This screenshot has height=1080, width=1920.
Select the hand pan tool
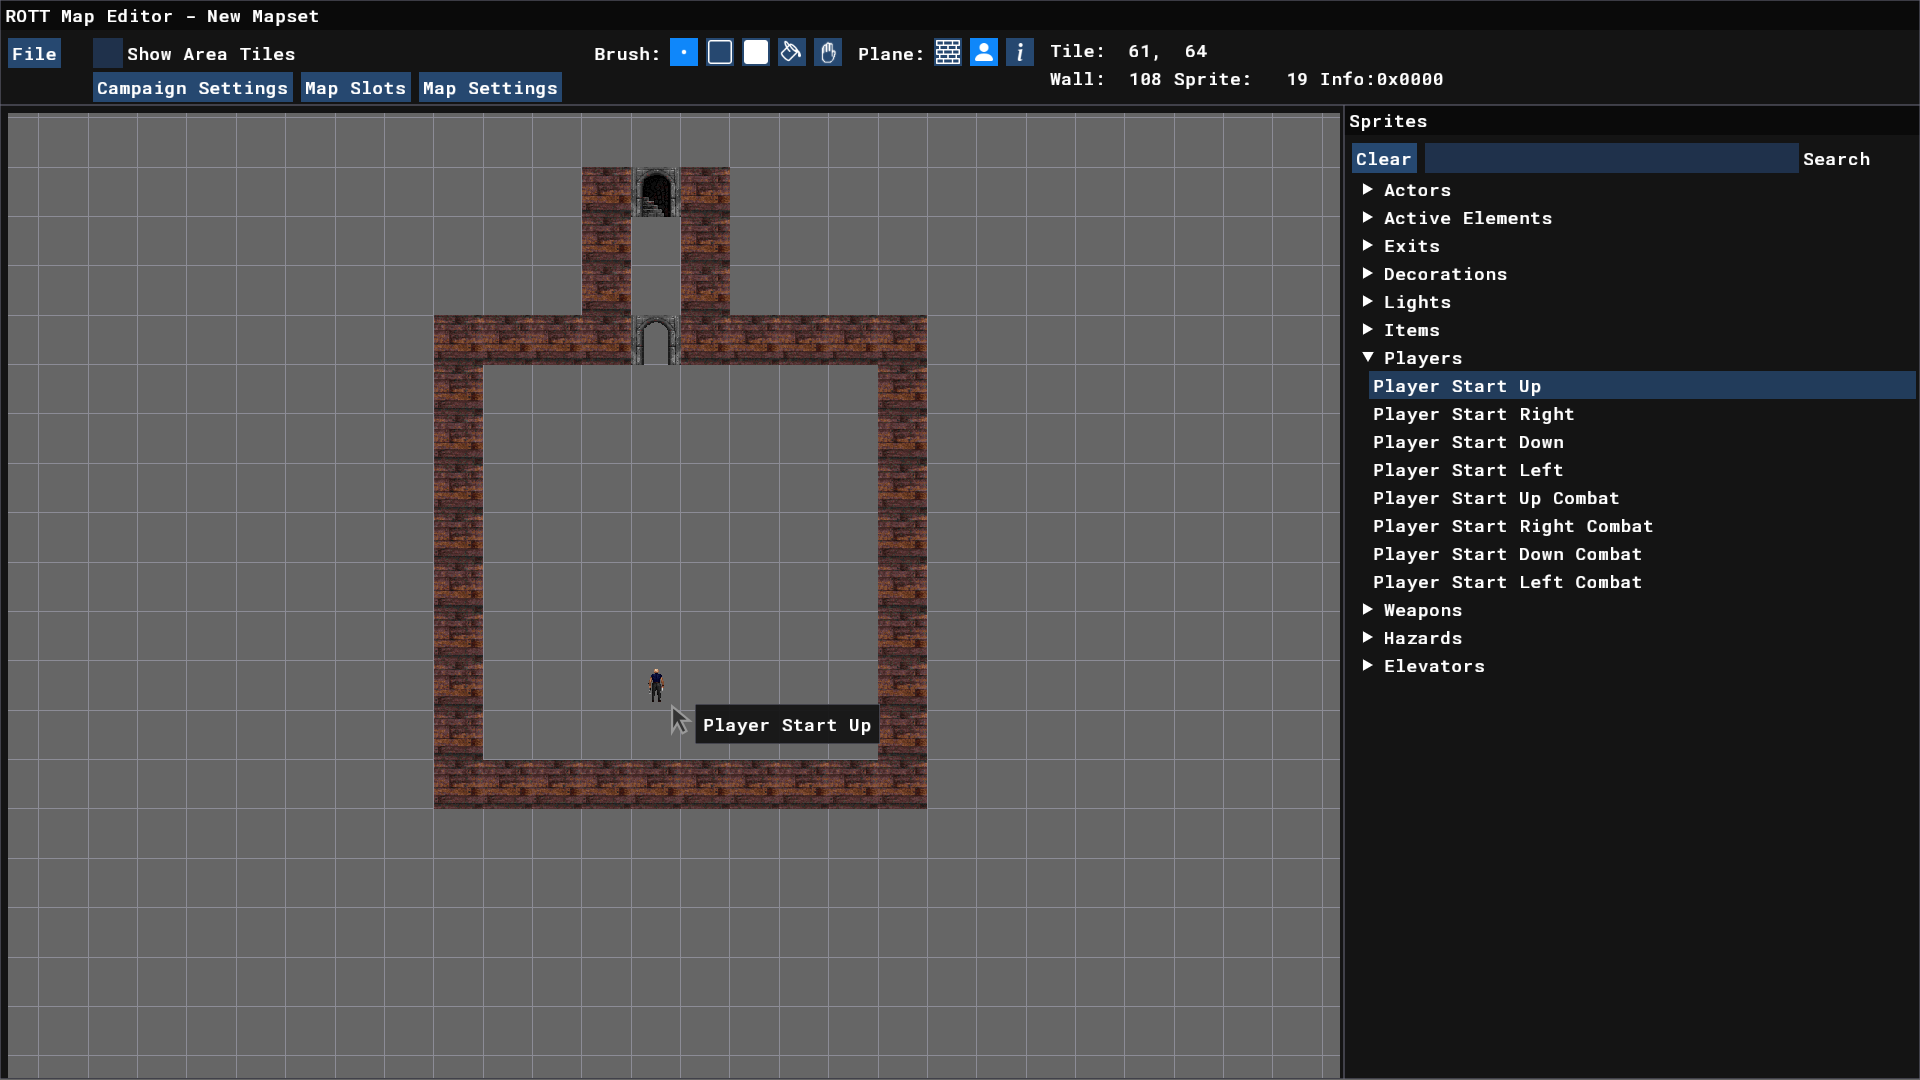pyautogui.click(x=828, y=53)
